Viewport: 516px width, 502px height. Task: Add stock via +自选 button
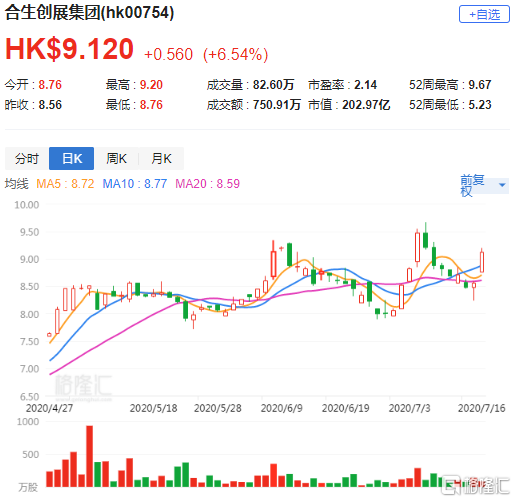tap(484, 14)
